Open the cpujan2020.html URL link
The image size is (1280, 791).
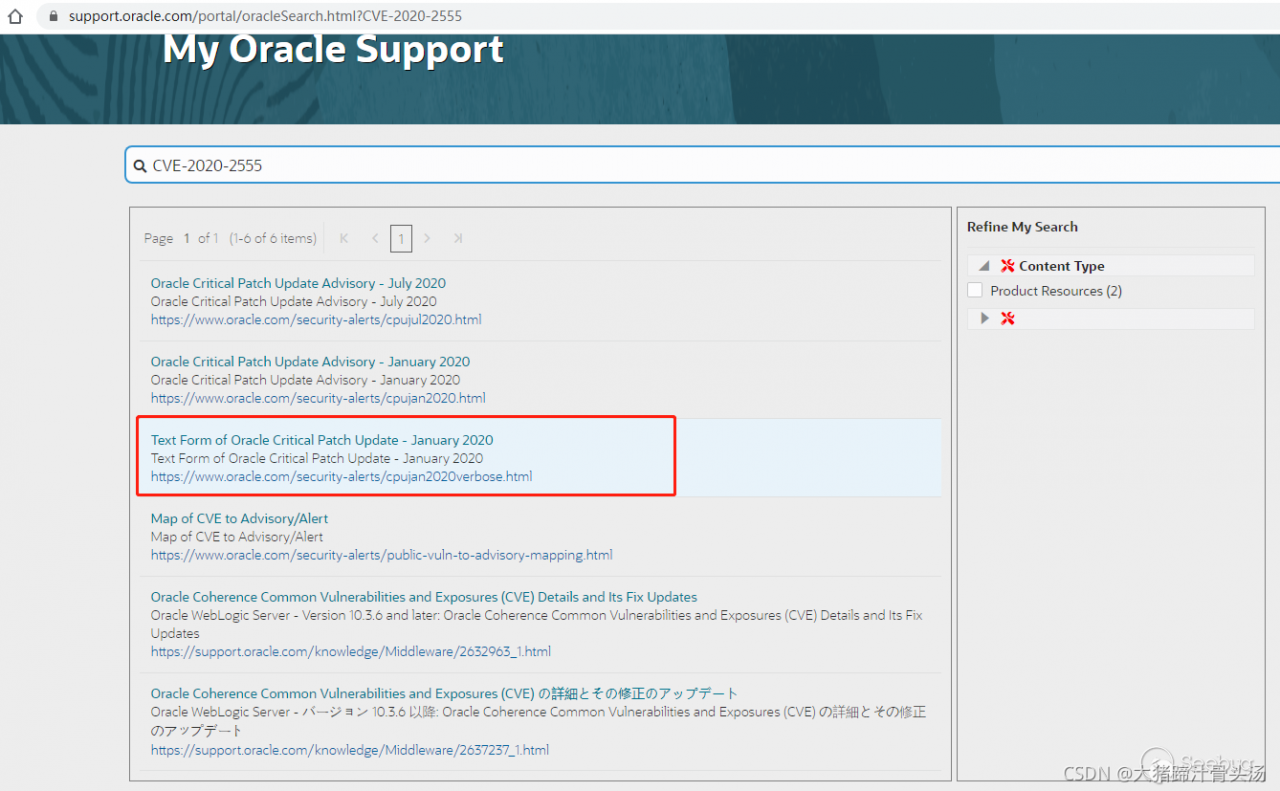tap(318, 398)
